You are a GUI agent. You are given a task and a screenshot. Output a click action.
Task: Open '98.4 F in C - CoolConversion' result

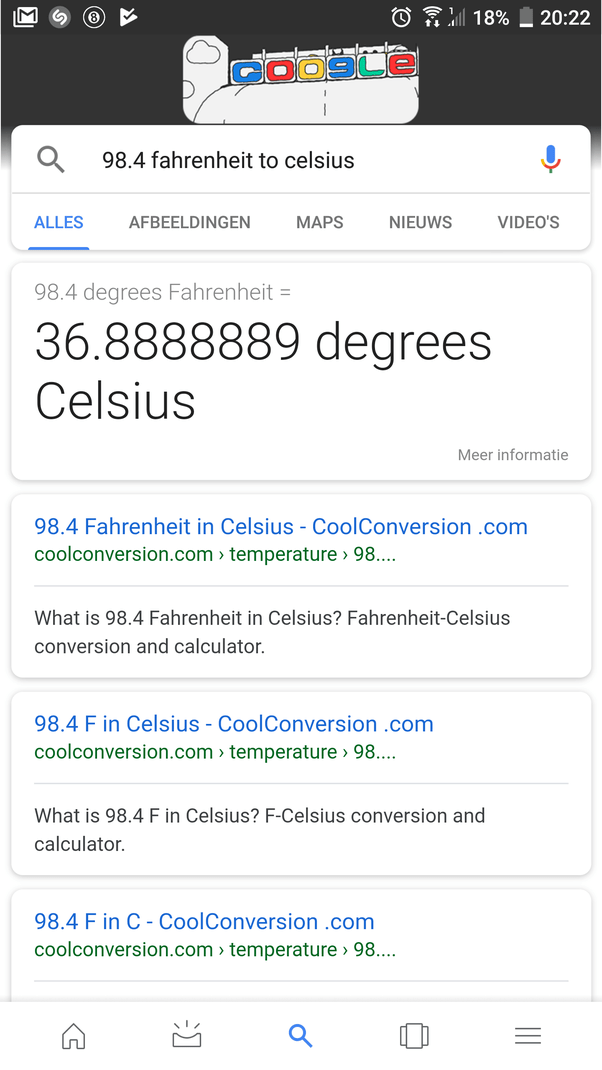pyautogui.click(x=204, y=922)
